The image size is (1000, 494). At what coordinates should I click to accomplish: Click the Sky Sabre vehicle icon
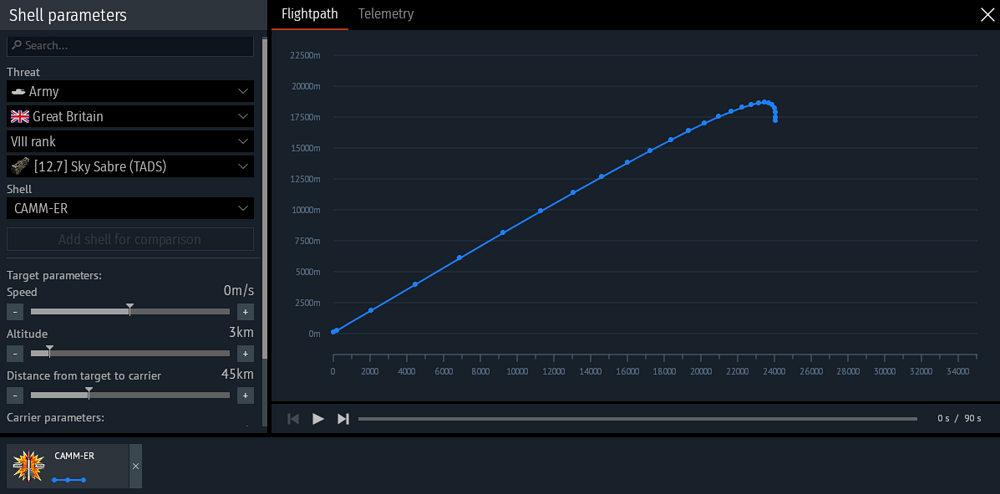[20, 167]
